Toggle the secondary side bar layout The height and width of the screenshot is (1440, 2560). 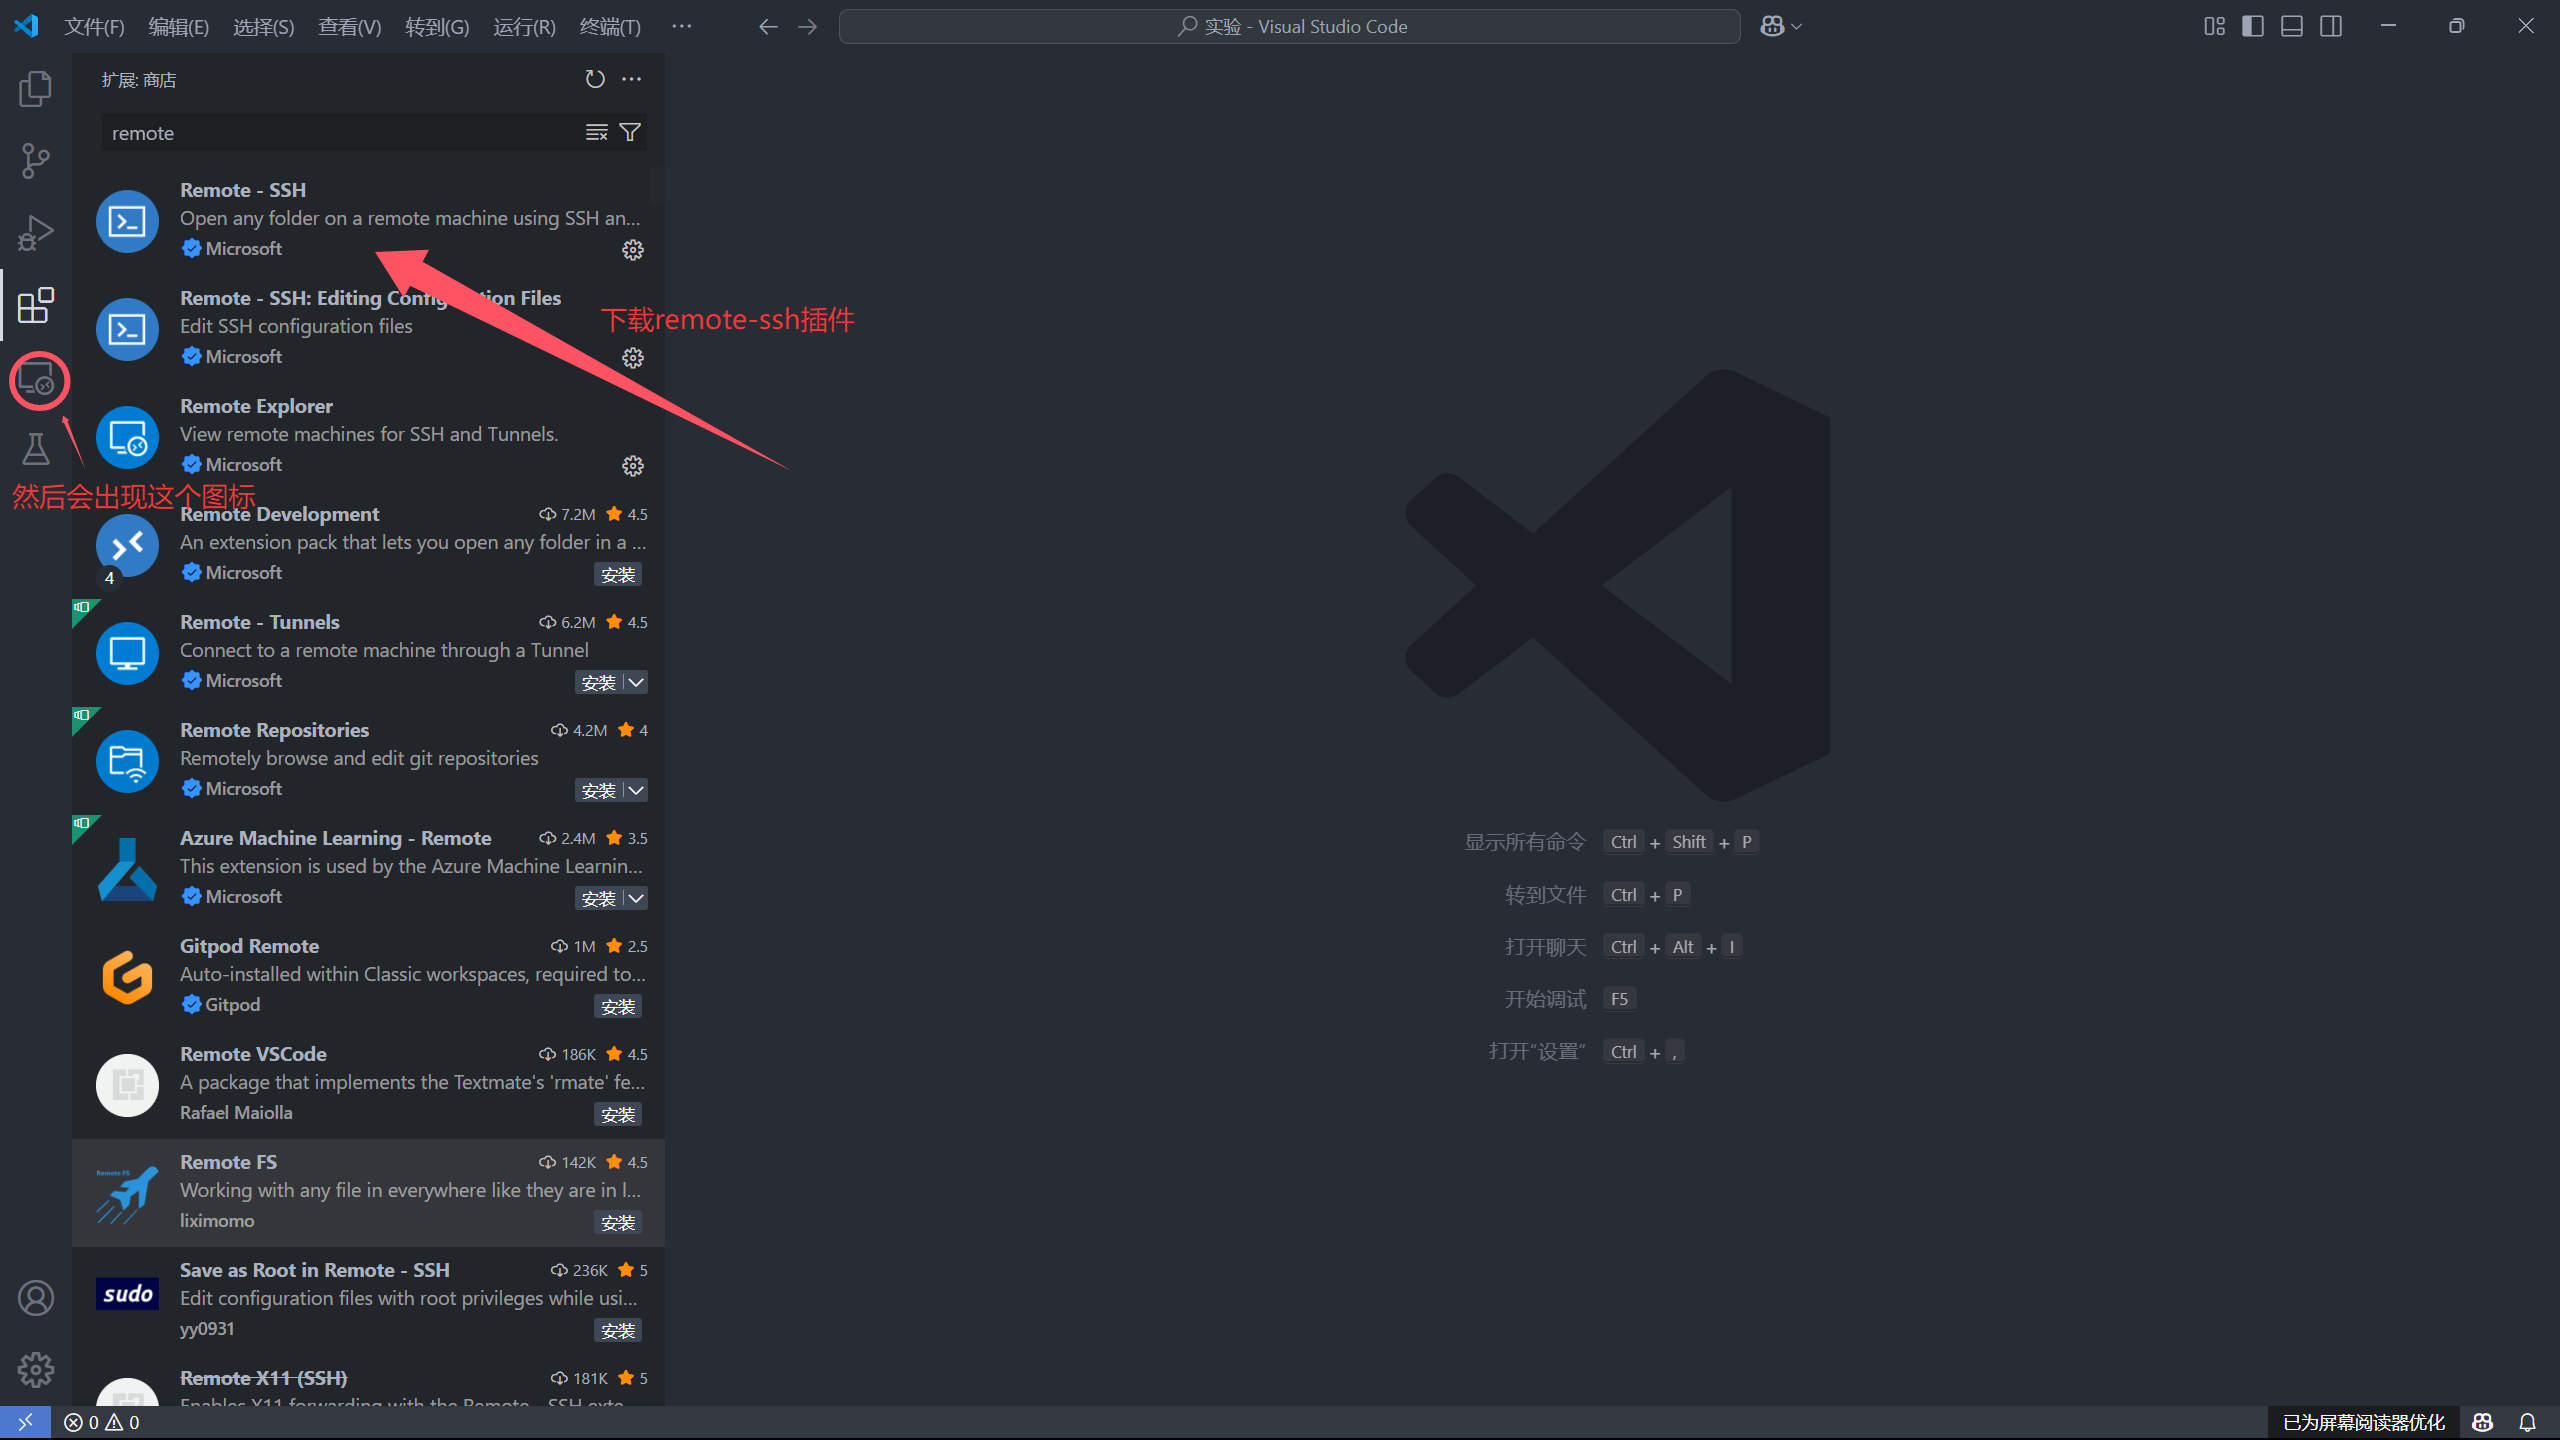[2331, 27]
